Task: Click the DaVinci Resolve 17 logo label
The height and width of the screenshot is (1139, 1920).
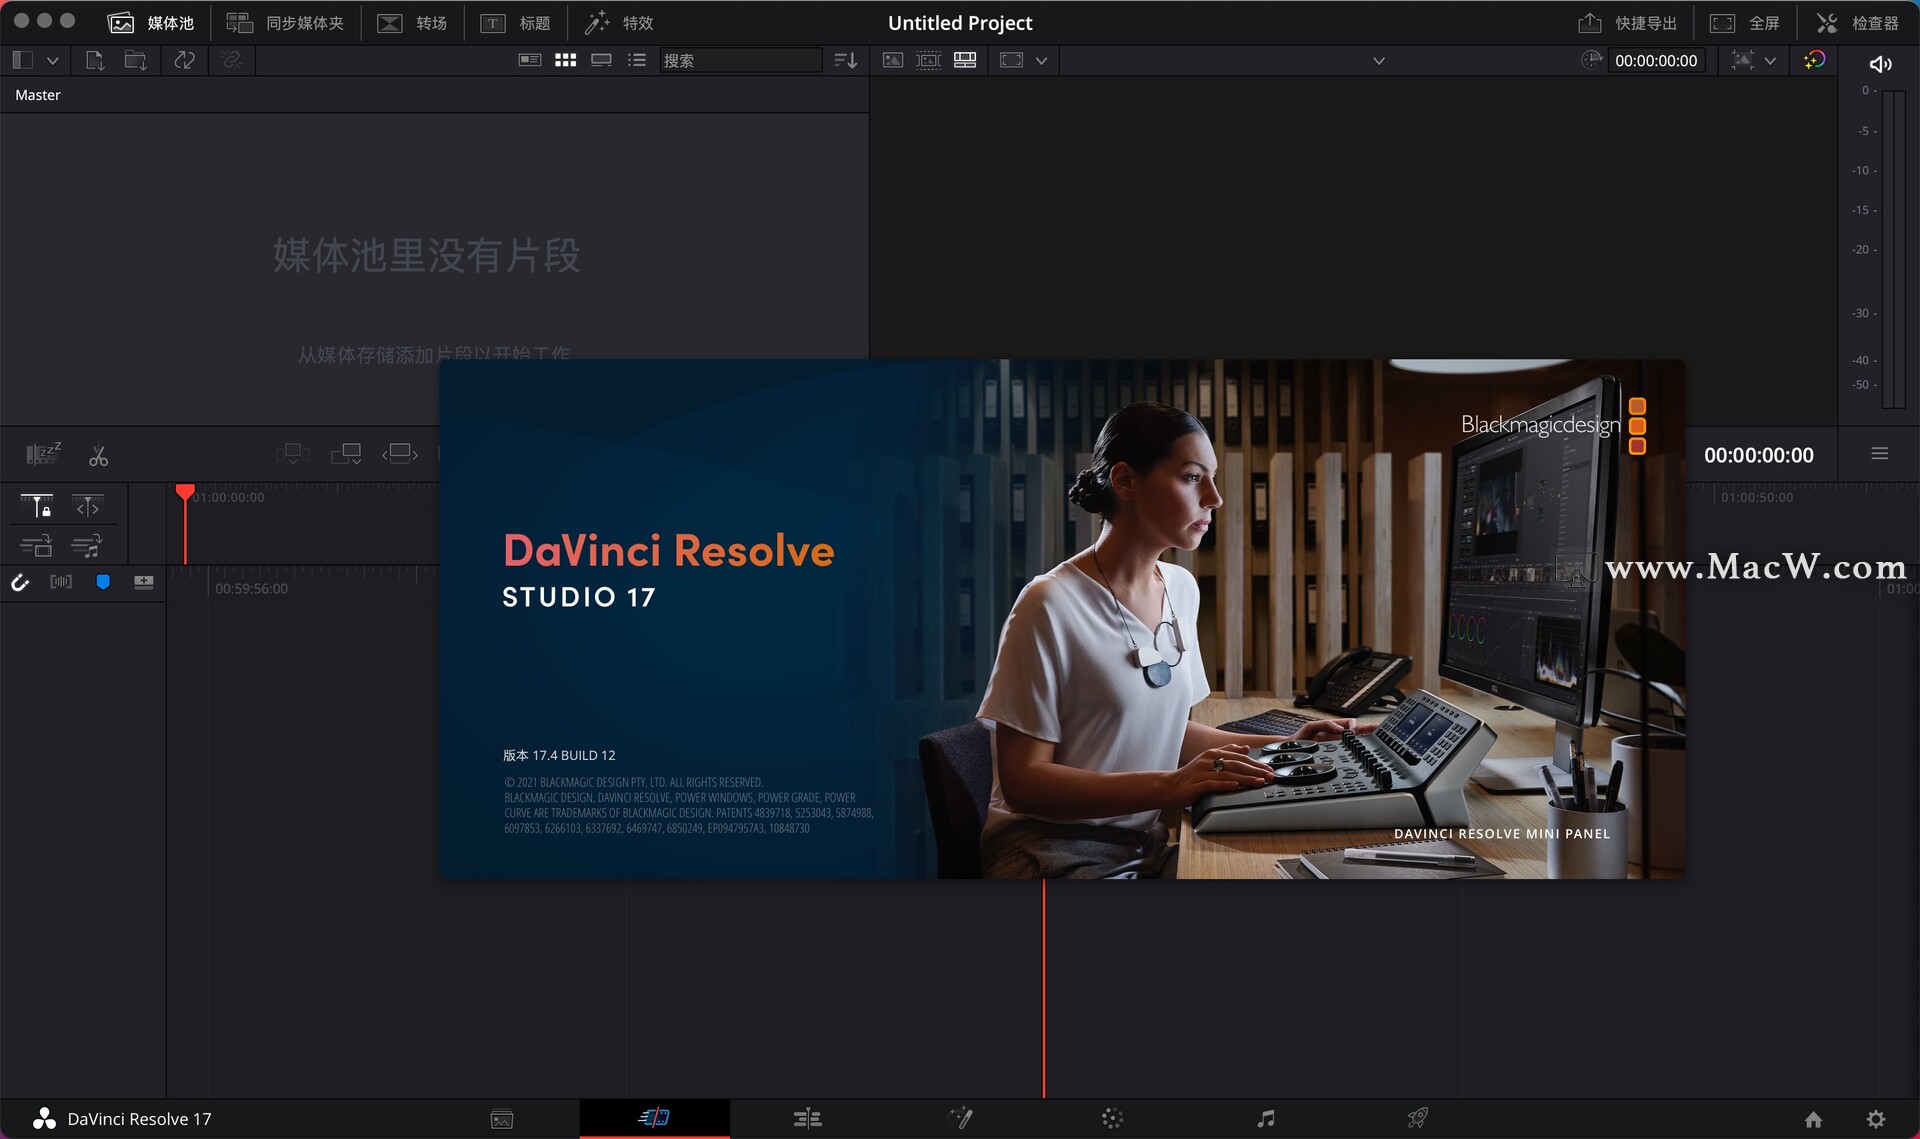Action: (x=123, y=1119)
